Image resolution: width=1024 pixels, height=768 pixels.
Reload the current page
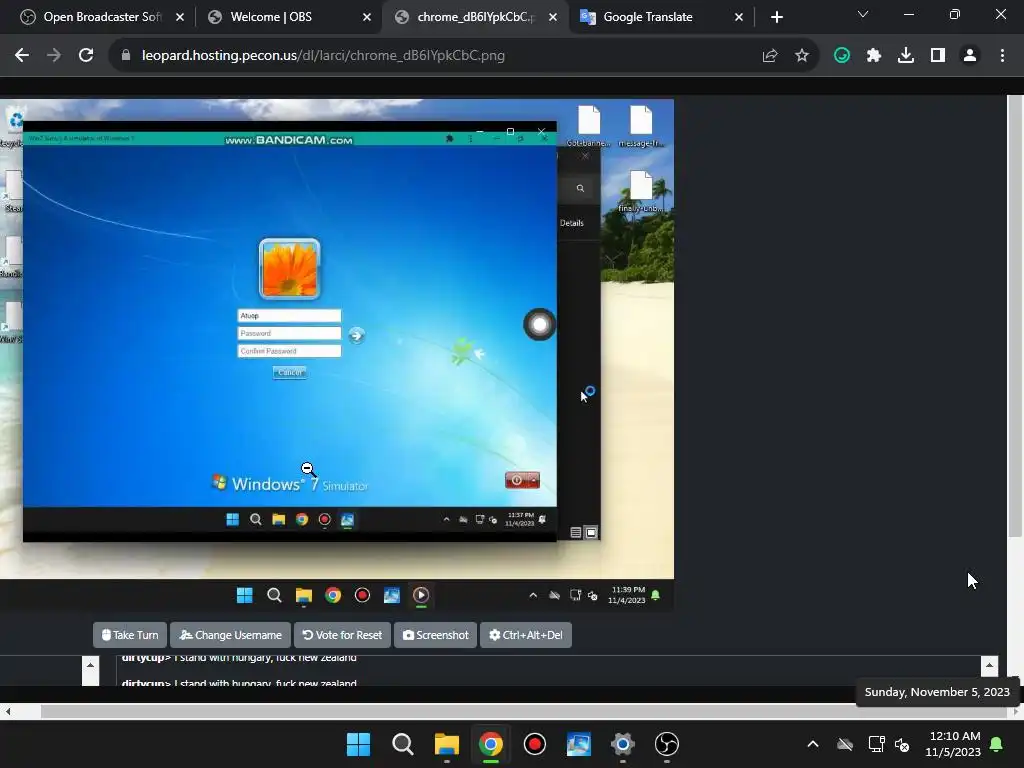(x=86, y=56)
